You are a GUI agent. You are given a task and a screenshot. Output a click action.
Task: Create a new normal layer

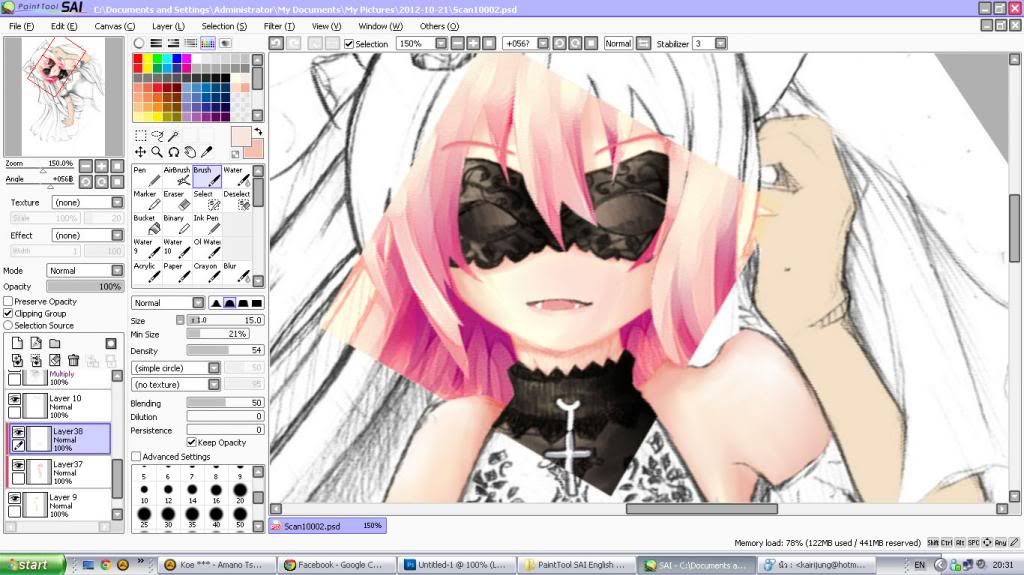pos(17,343)
